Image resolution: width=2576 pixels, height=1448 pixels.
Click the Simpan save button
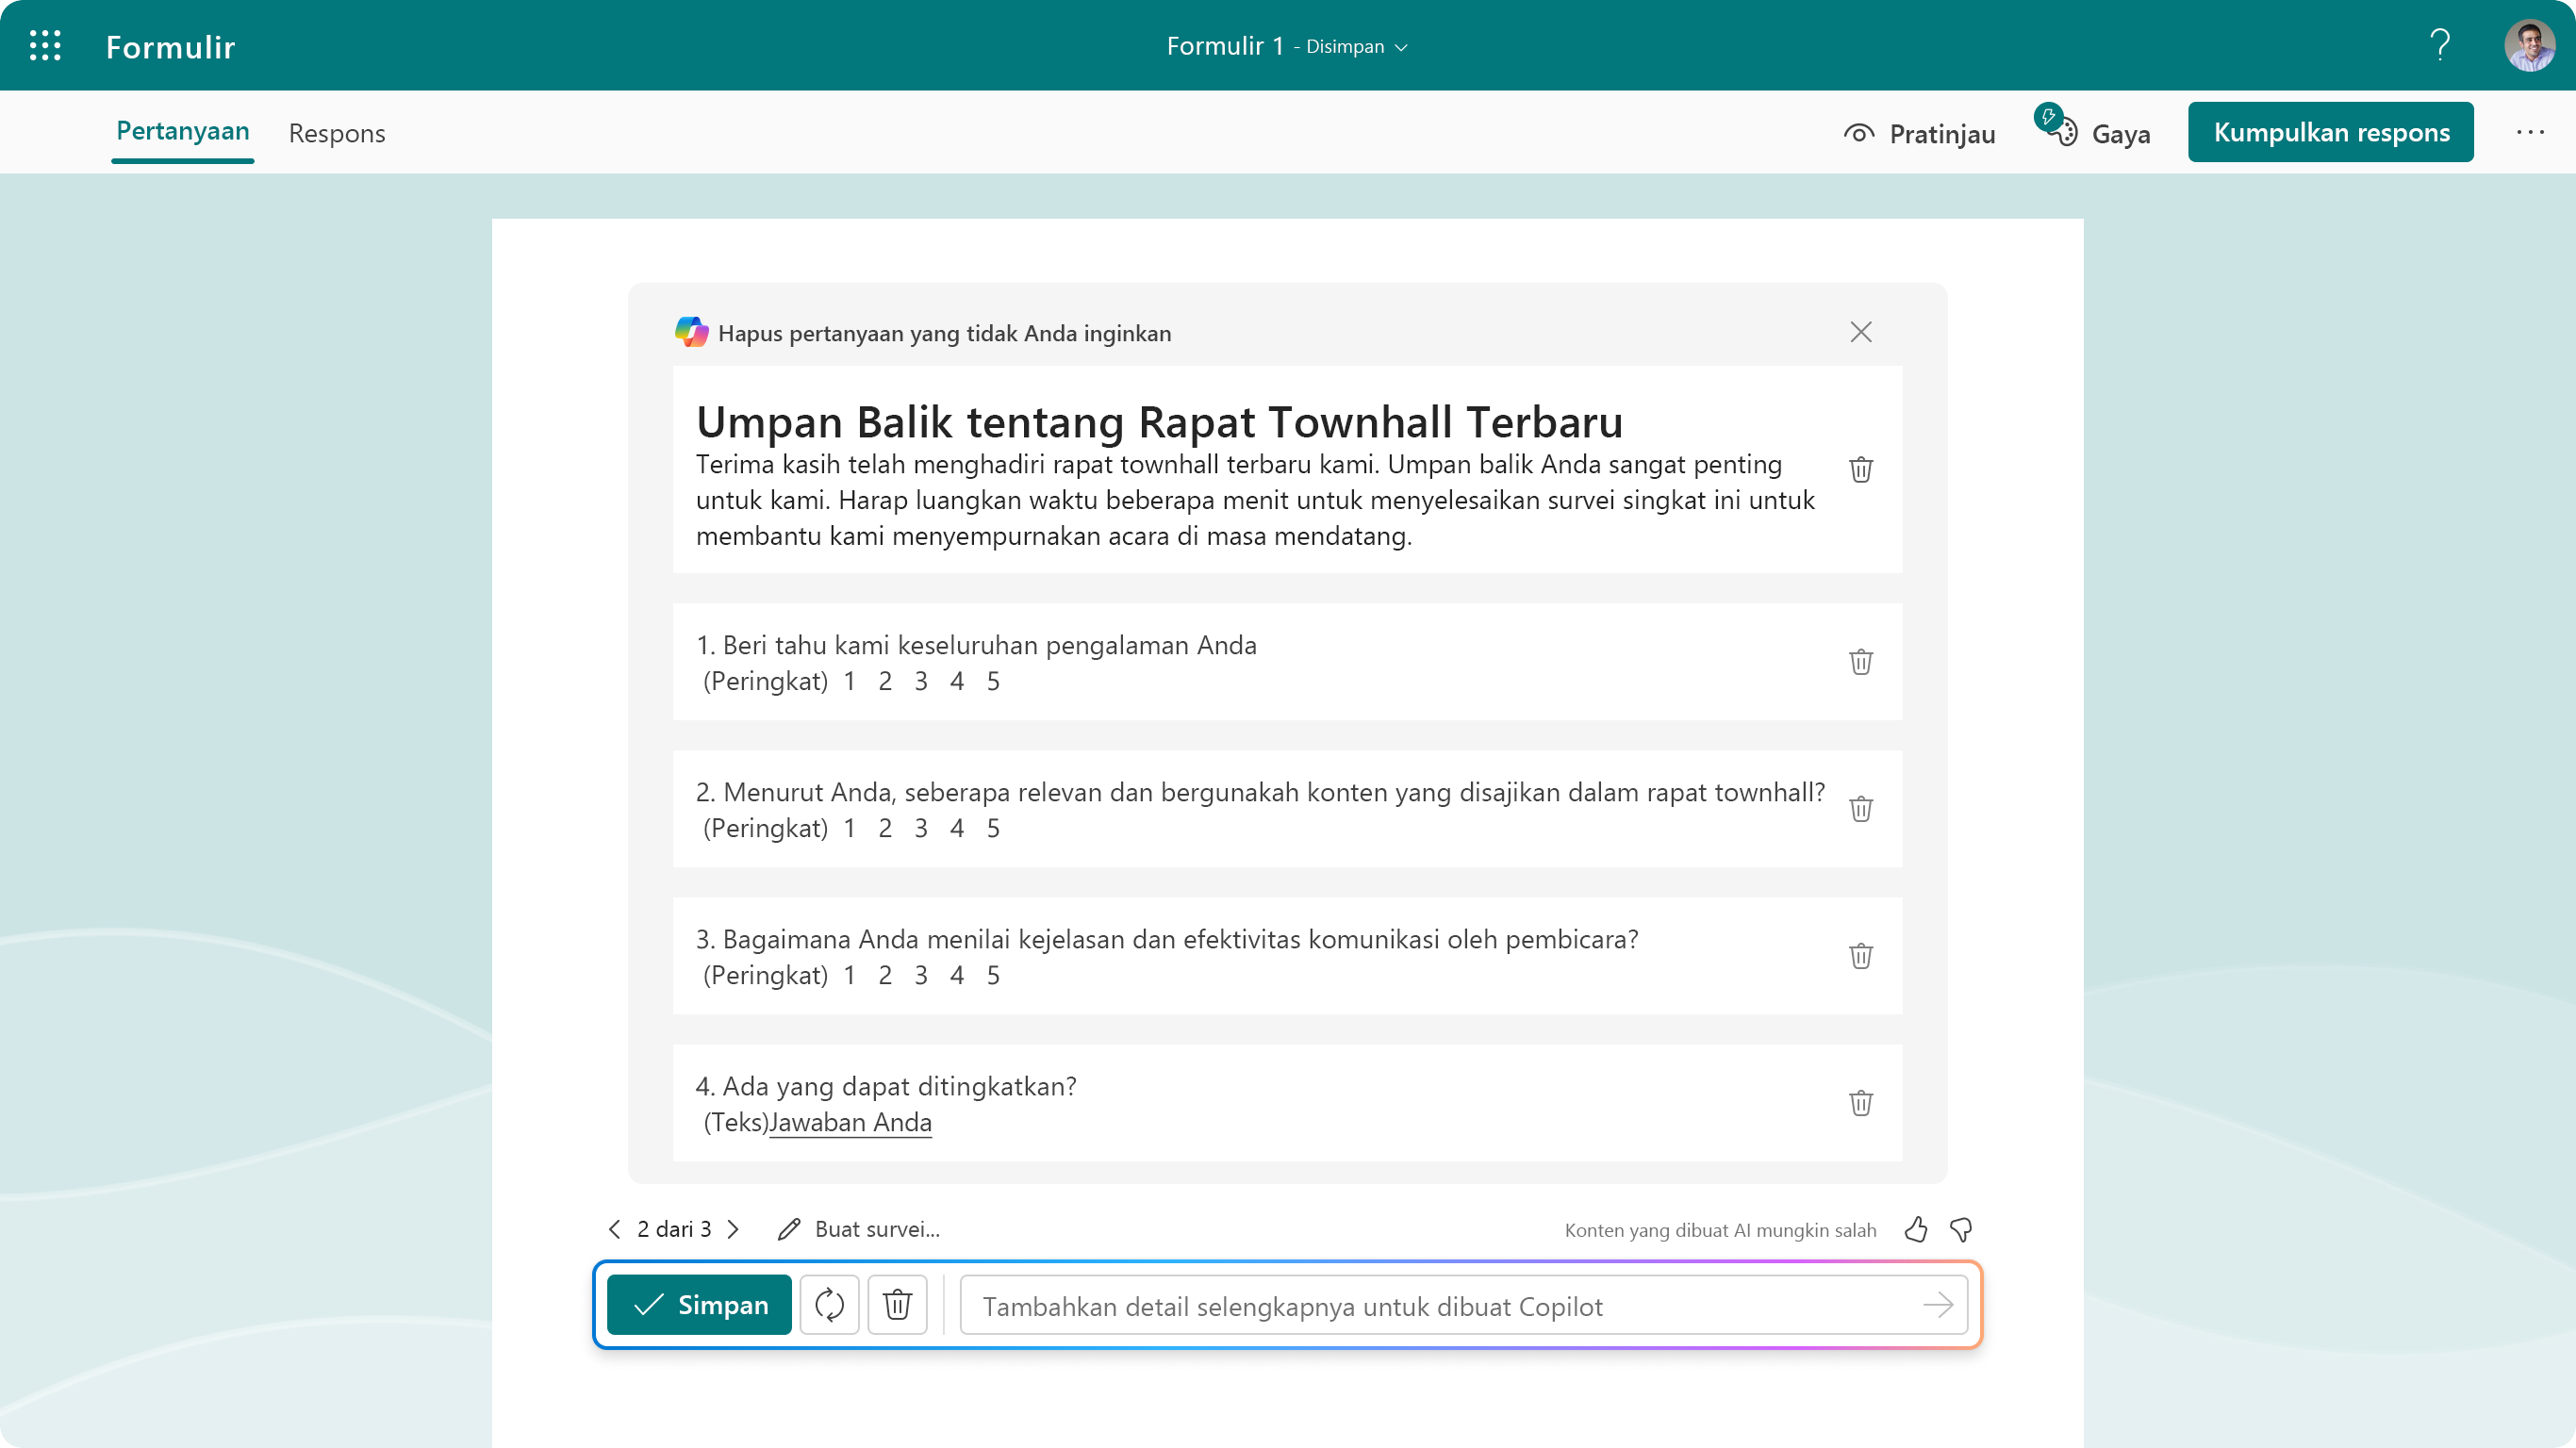[699, 1305]
